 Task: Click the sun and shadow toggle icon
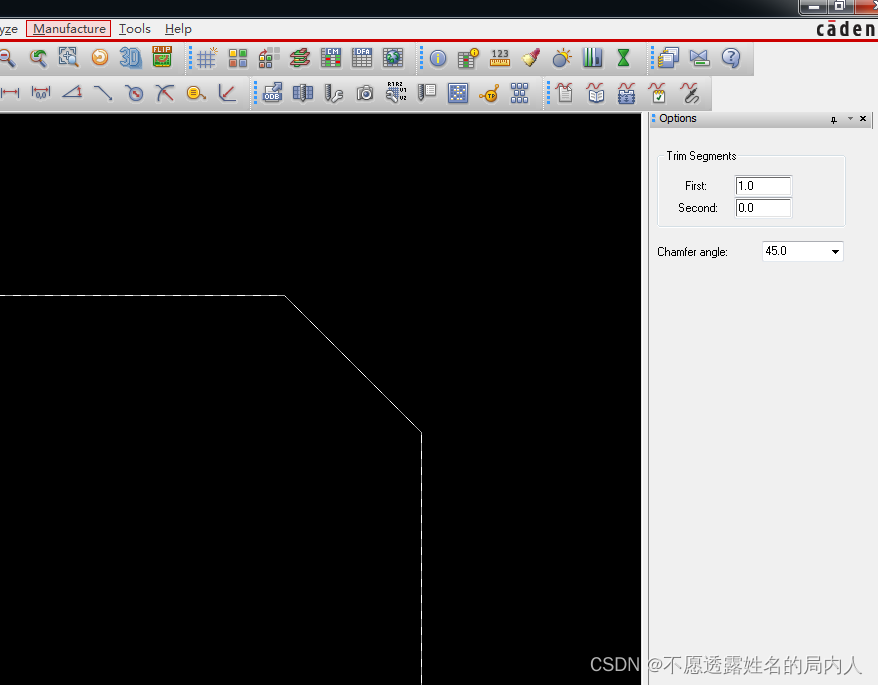[562, 58]
